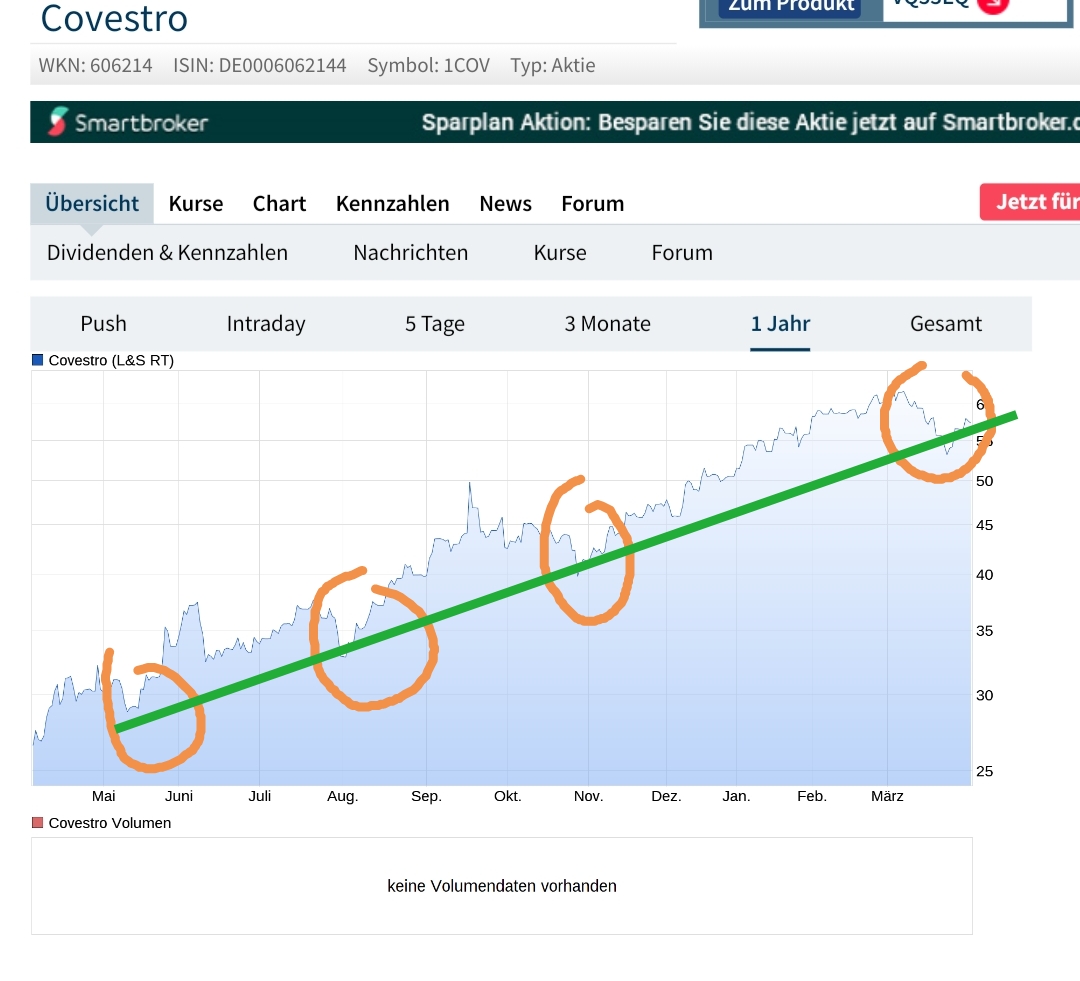
Task: Open the Forum sub-navigation link
Action: 682,253
